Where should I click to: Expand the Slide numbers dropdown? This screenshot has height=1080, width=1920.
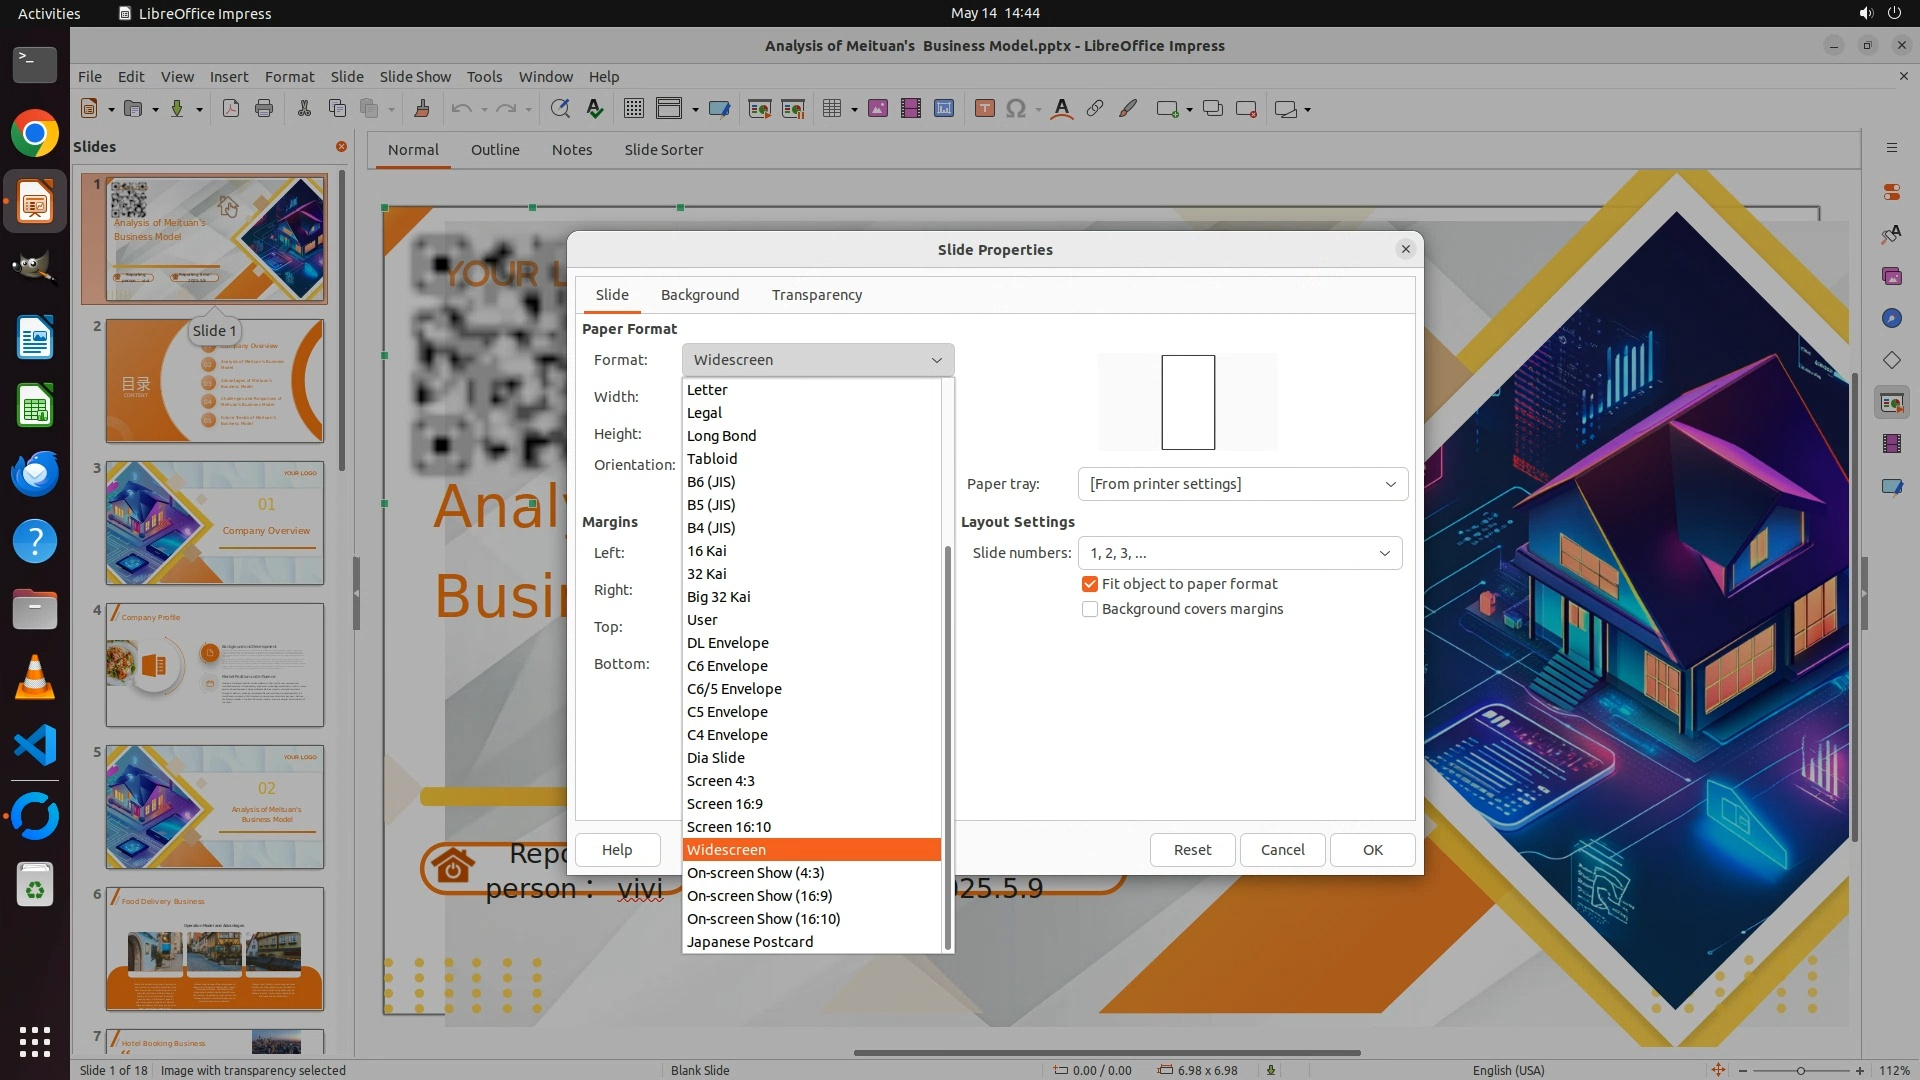(x=1239, y=553)
